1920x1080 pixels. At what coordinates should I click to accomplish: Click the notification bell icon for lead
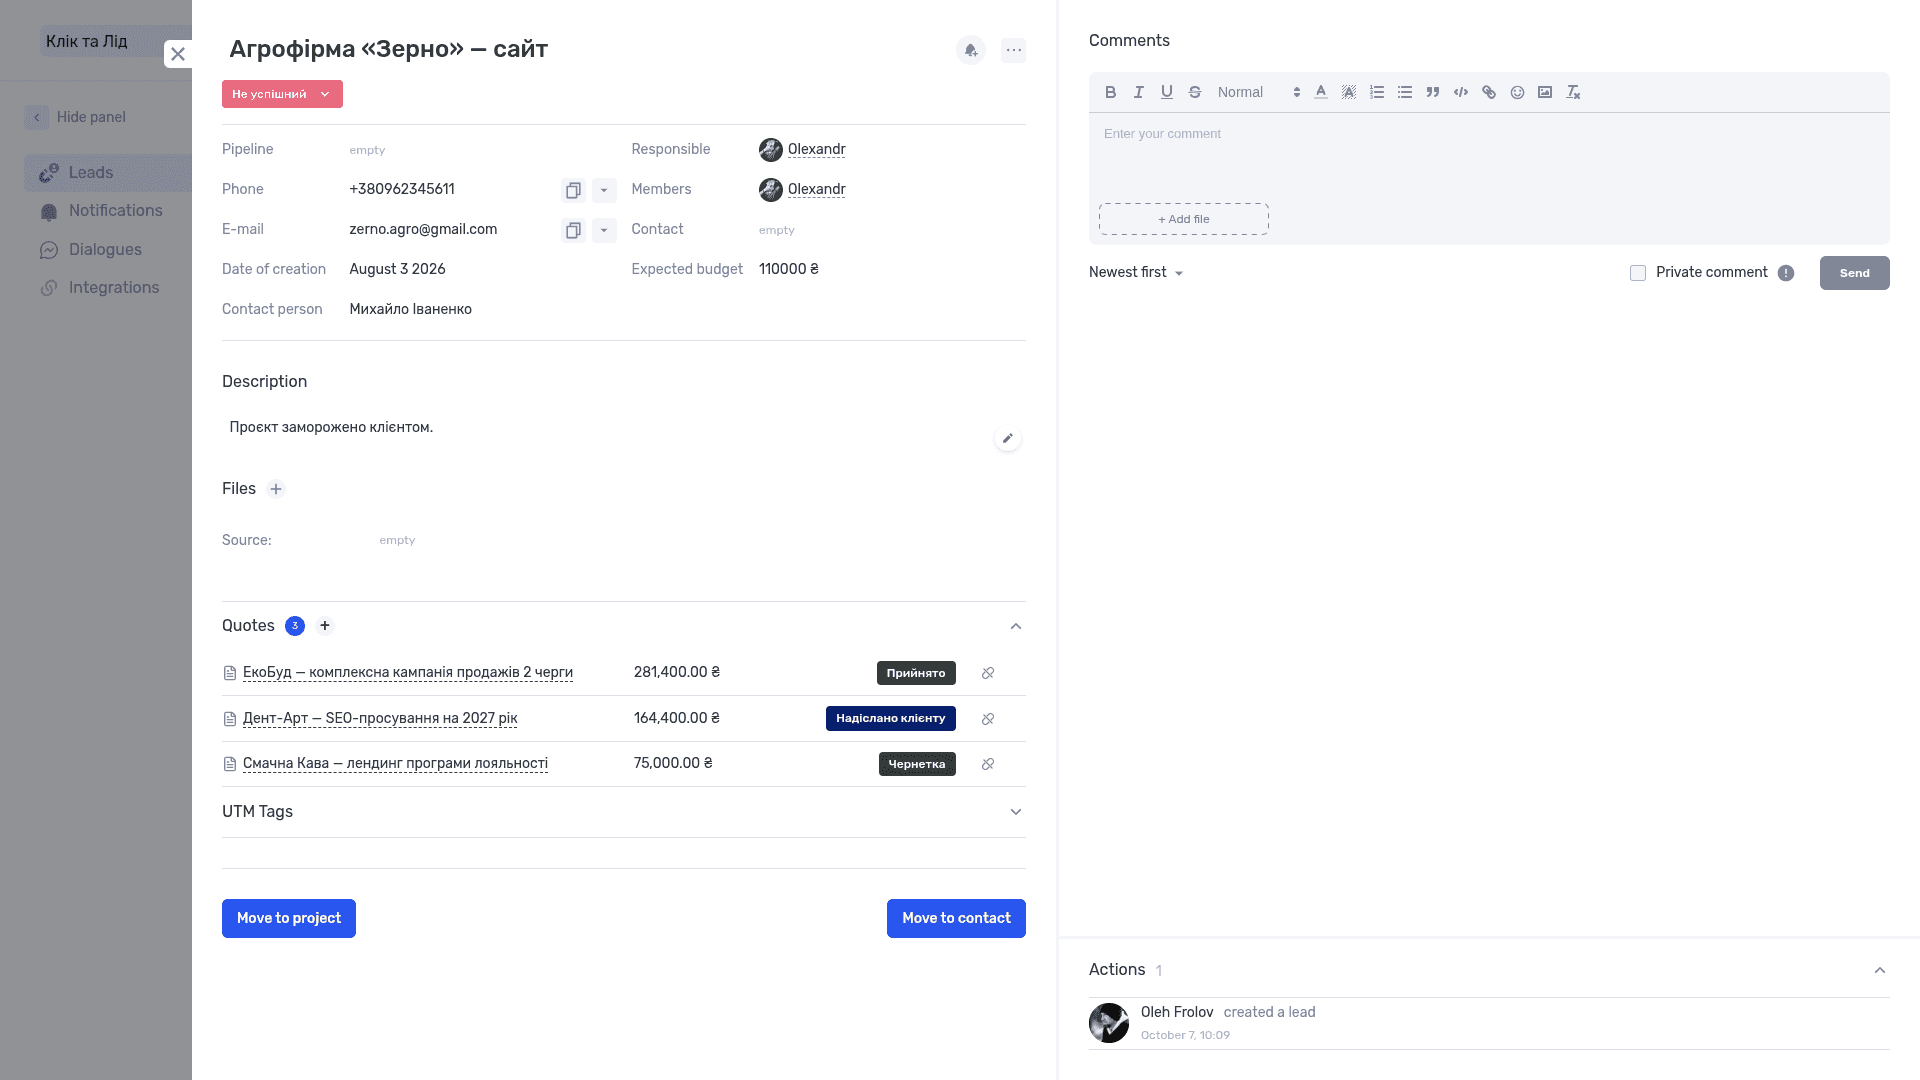click(x=971, y=50)
